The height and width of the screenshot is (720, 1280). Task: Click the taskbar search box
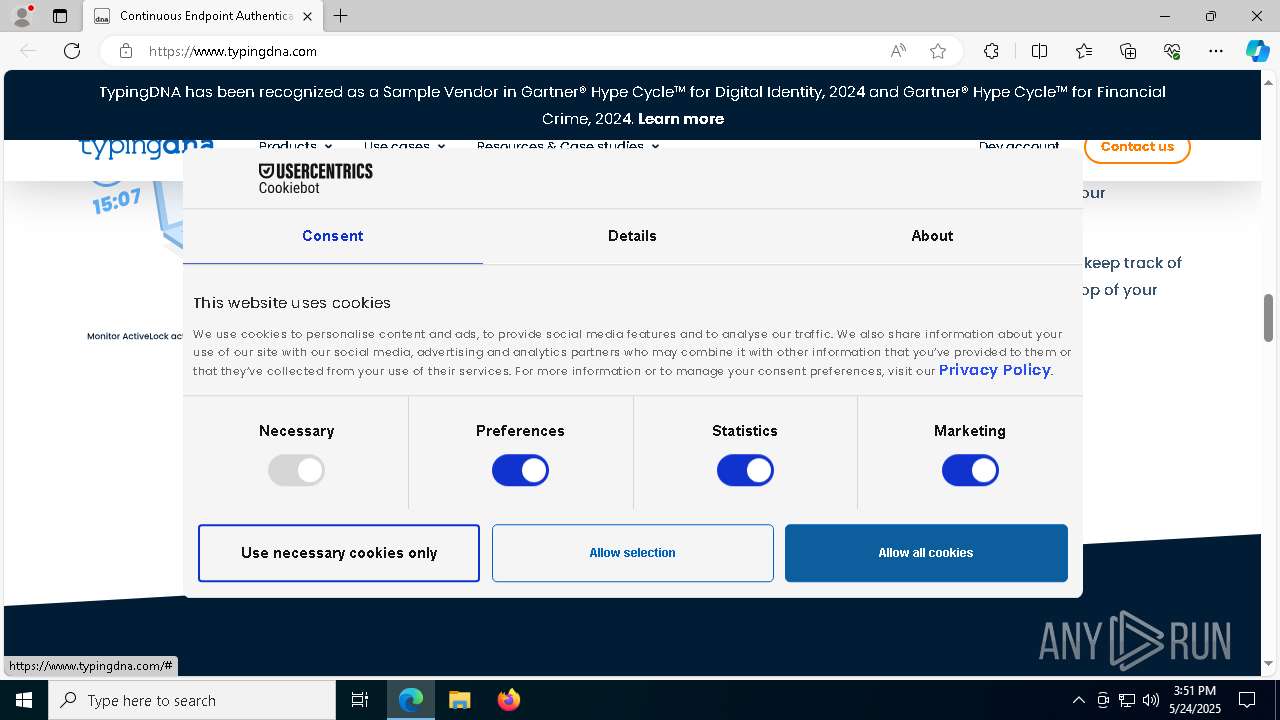(x=192, y=700)
